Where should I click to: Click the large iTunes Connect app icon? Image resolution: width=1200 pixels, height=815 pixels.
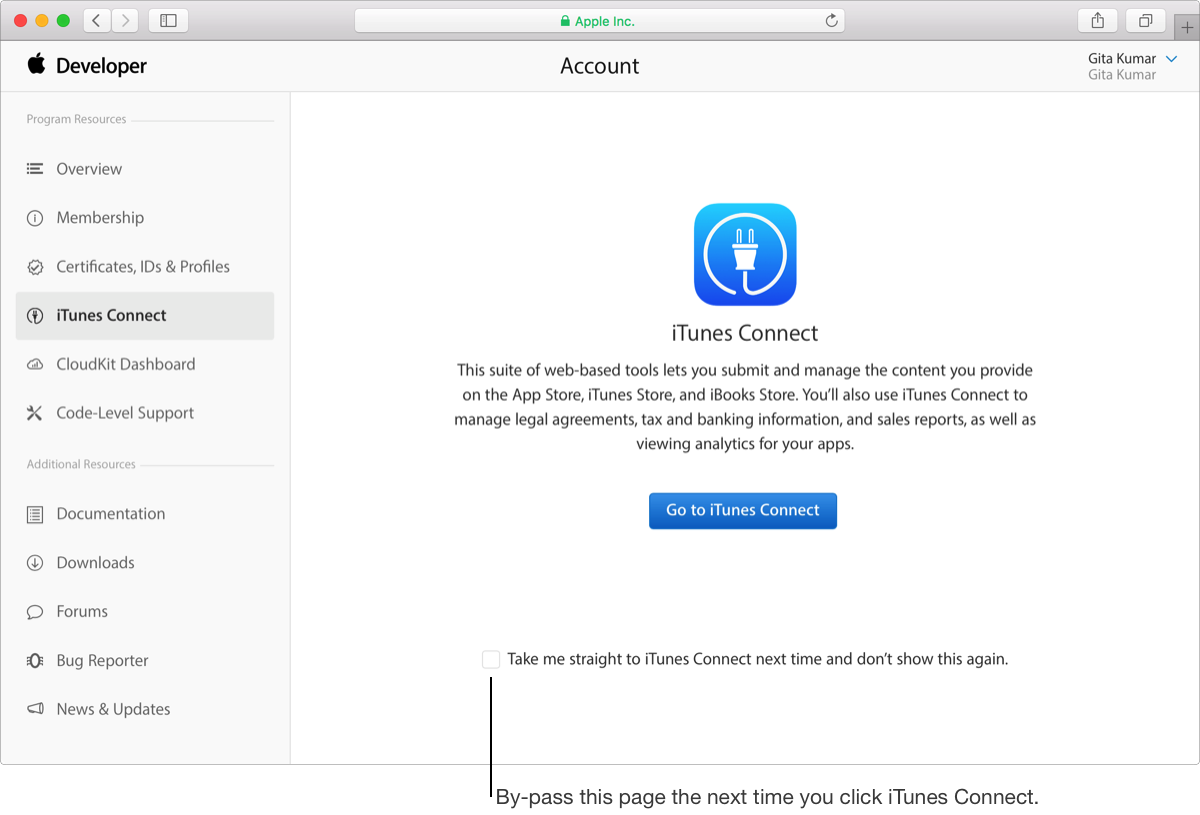tap(745, 254)
